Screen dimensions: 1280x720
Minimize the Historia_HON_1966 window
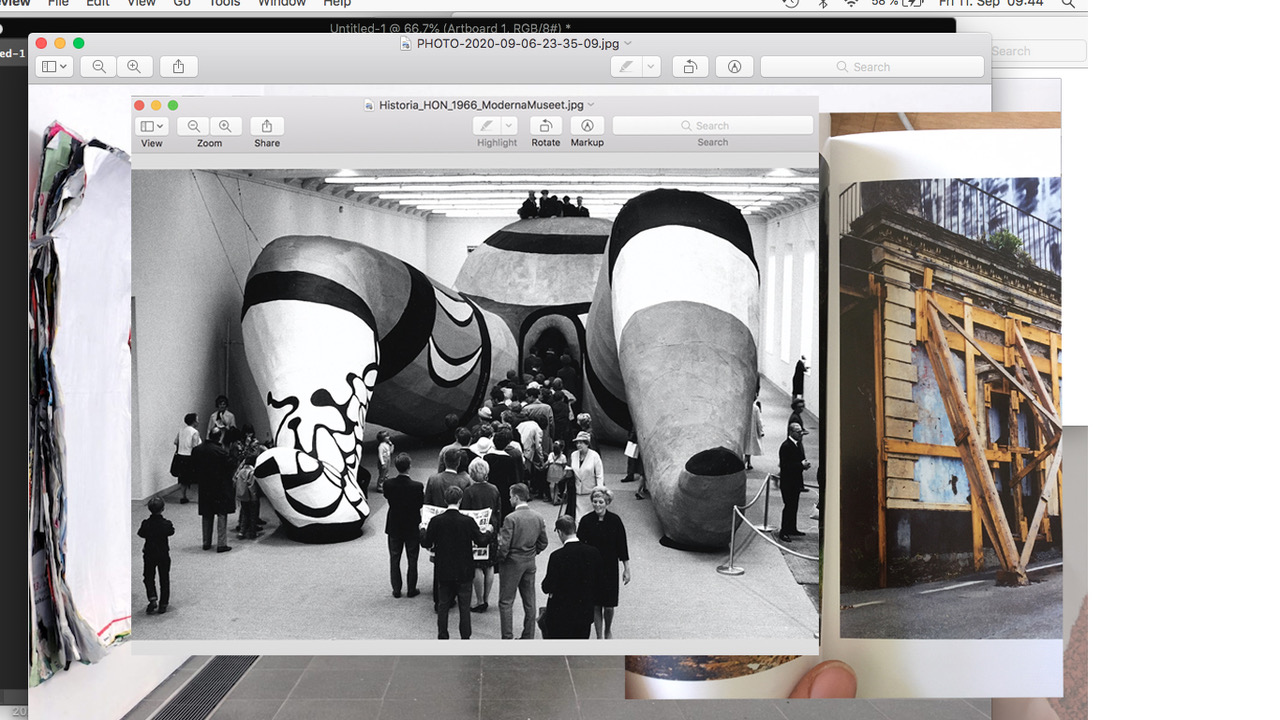pyautogui.click(x=156, y=105)
